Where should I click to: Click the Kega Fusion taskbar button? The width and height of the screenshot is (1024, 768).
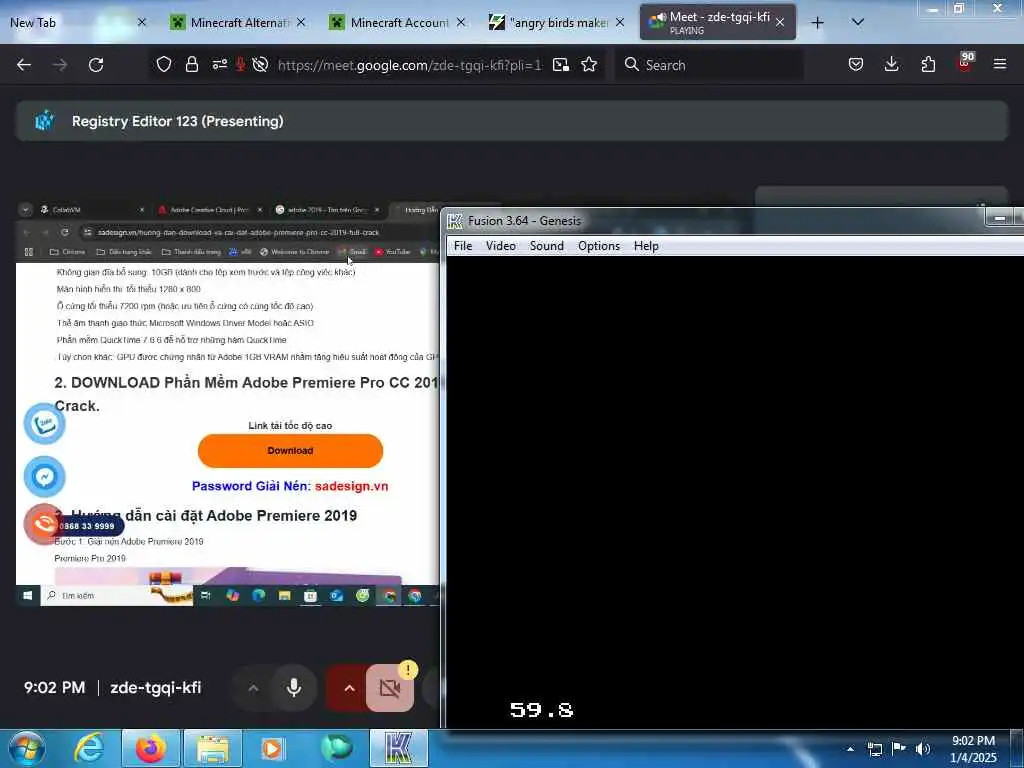(x=398, y=749)
